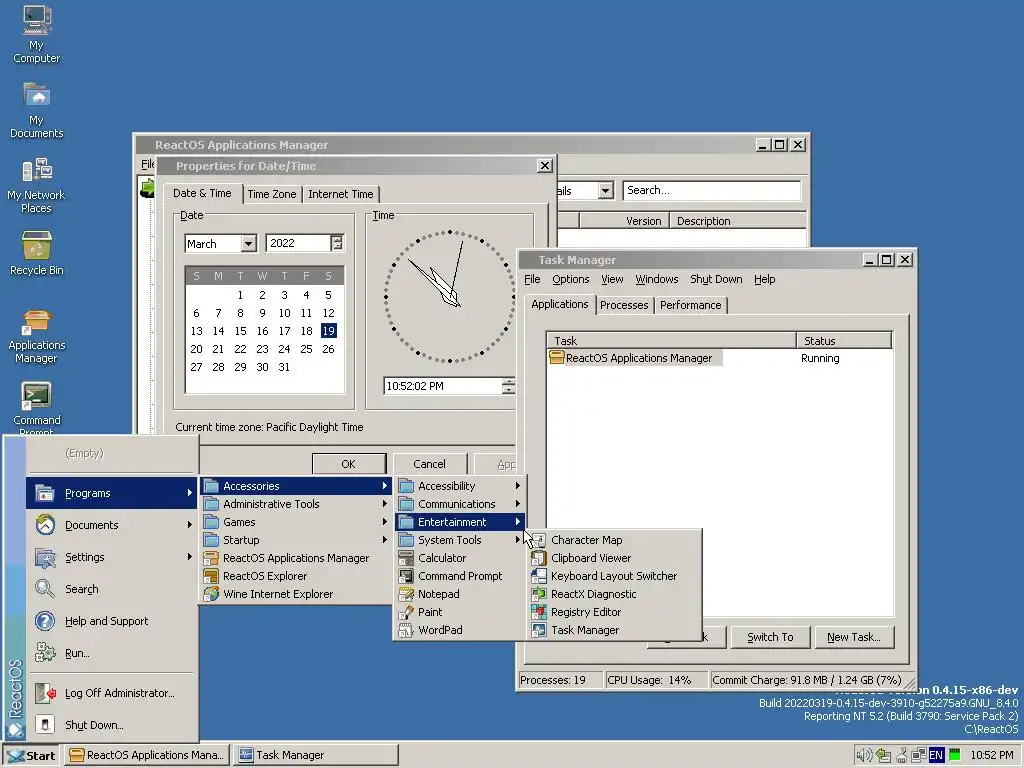Click the Startup folder in Programs menu
The width and height of the screenshot is (1024, 768).
296,540
